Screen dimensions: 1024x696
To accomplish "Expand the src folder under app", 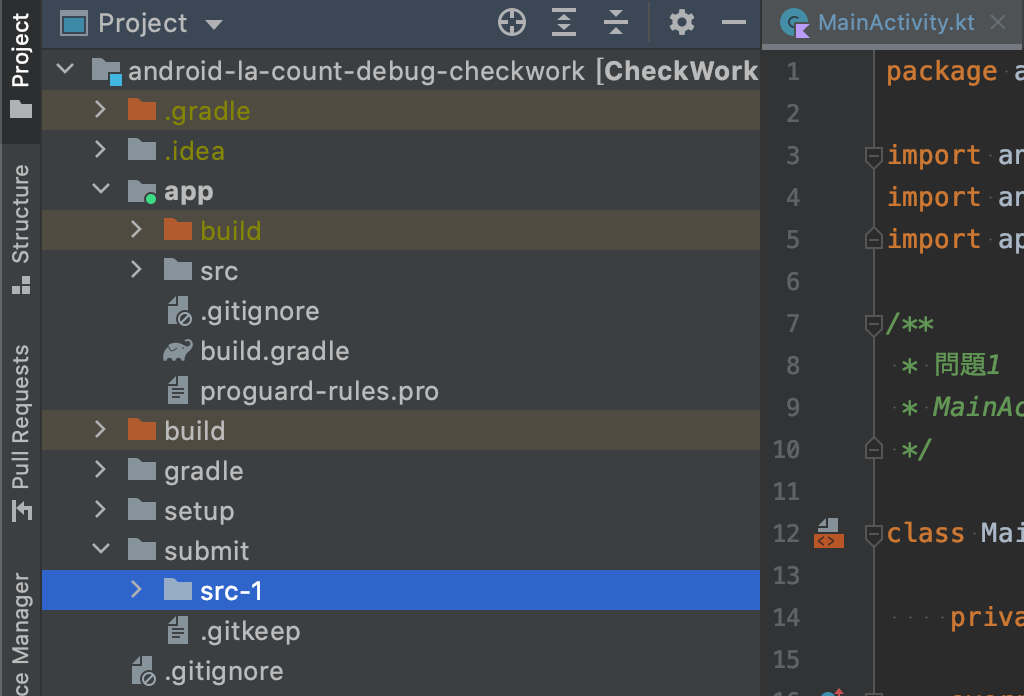I will pos(136,270).
